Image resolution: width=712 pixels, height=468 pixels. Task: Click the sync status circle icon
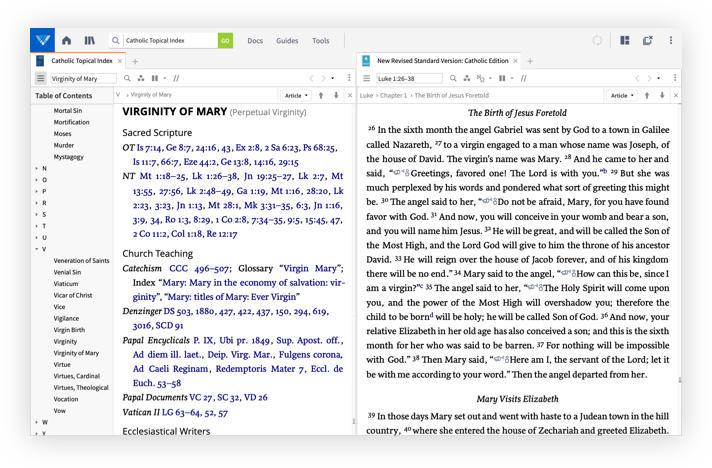pos(597,40)
